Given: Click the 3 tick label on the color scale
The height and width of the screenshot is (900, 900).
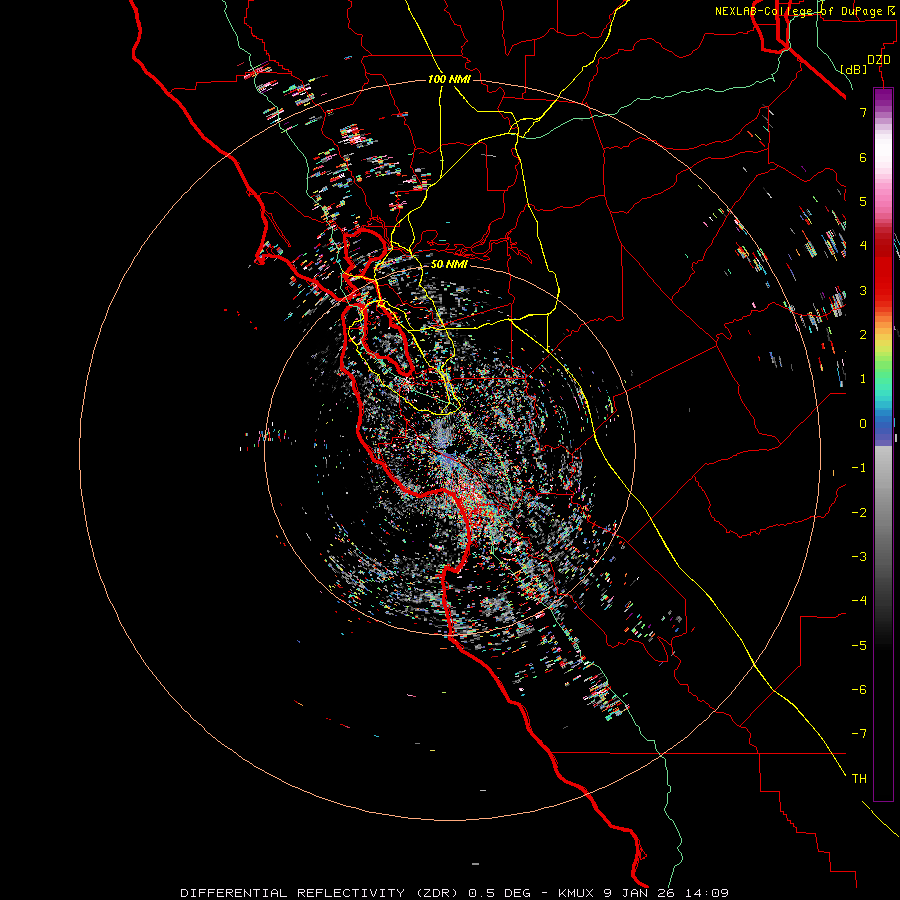Looking at the screenshot, I should coord(863,290).
